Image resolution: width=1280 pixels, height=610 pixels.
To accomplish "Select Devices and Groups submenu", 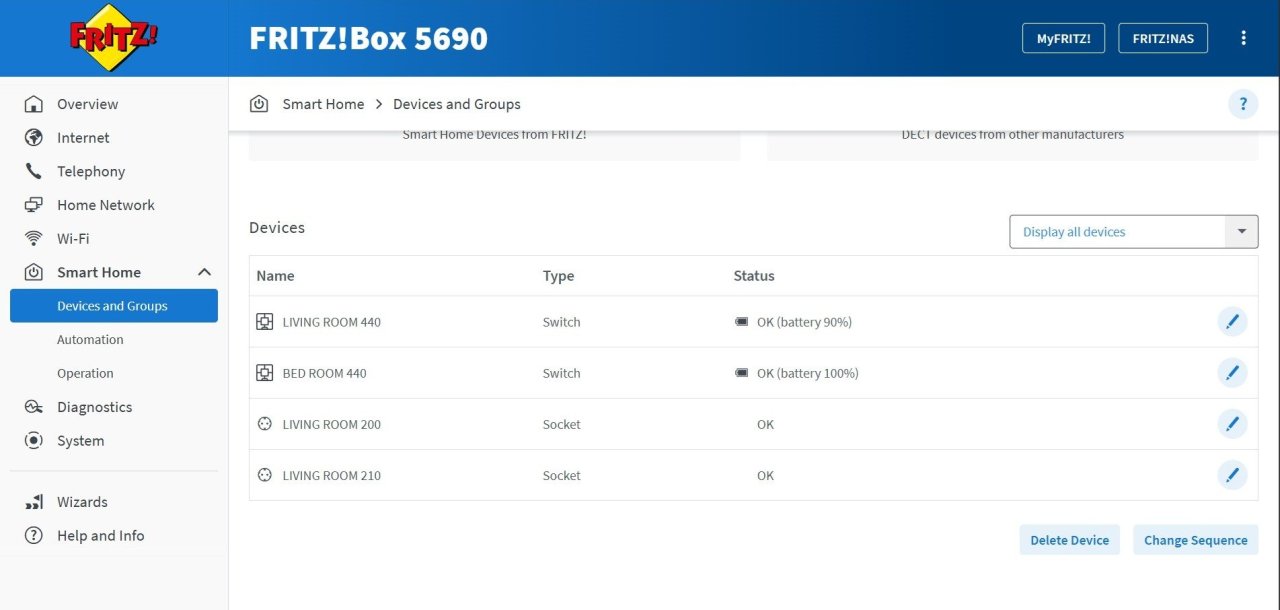I will [x=114, y=306].
